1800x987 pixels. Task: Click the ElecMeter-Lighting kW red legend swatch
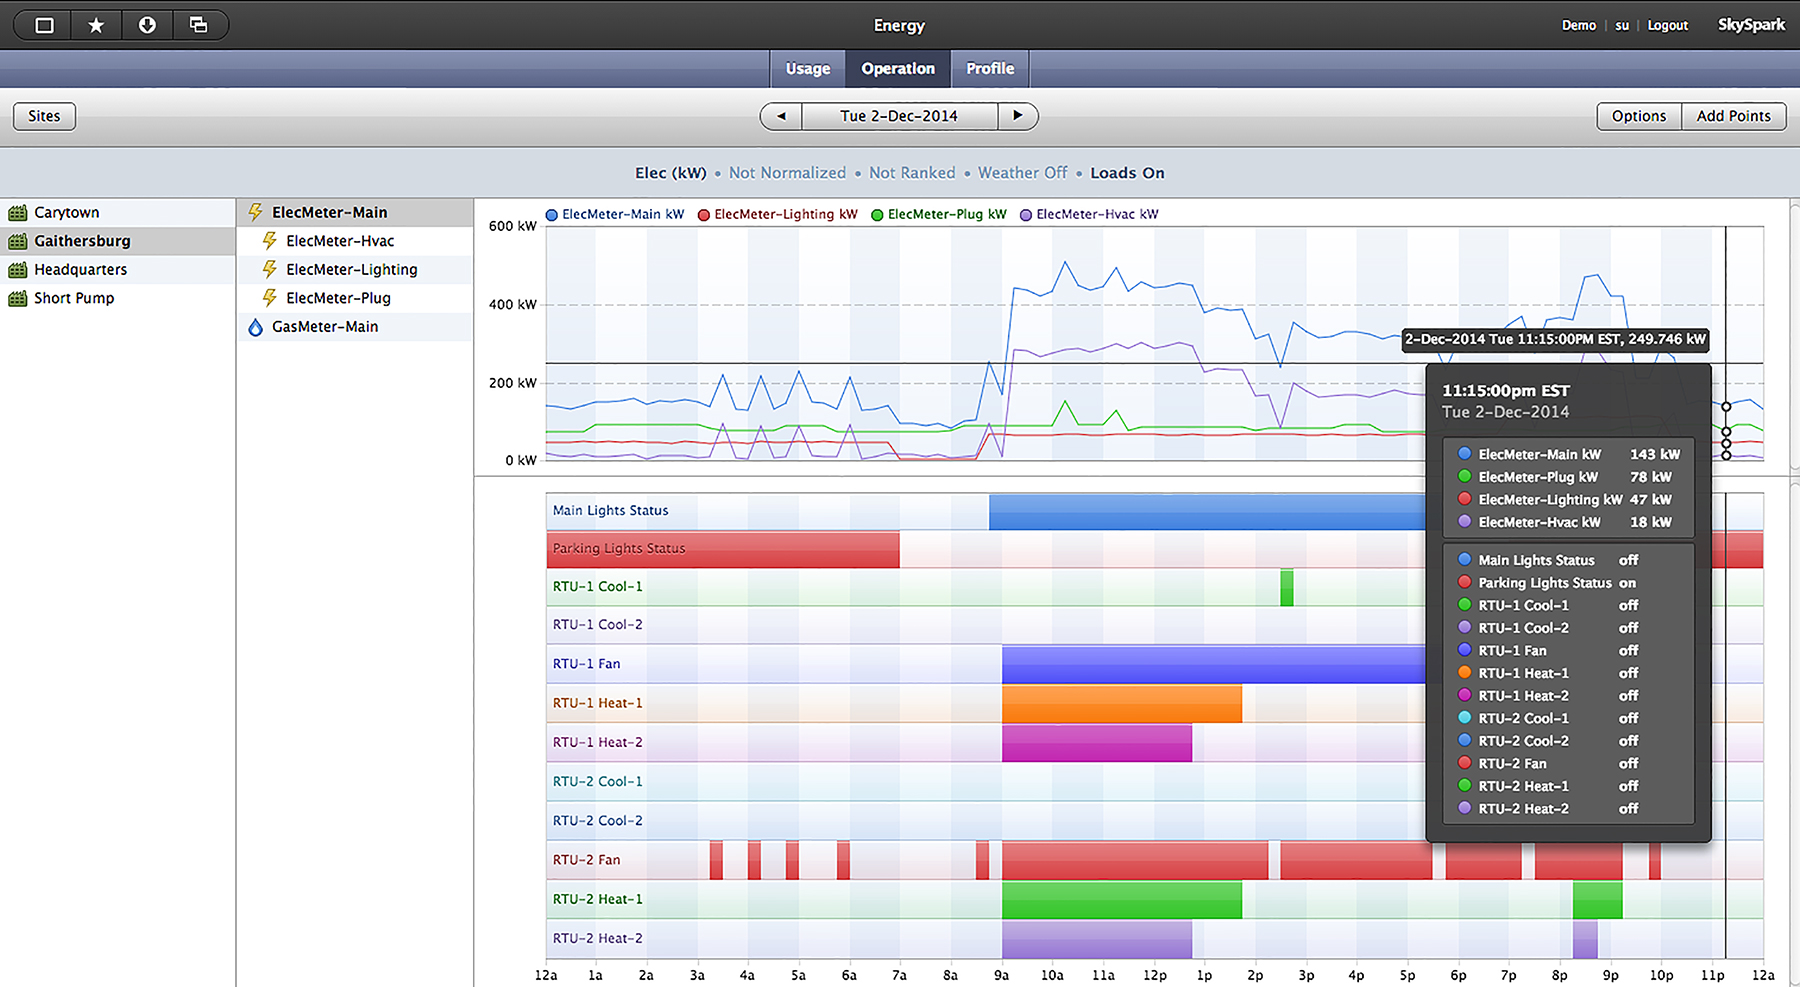tap(704, 215)
